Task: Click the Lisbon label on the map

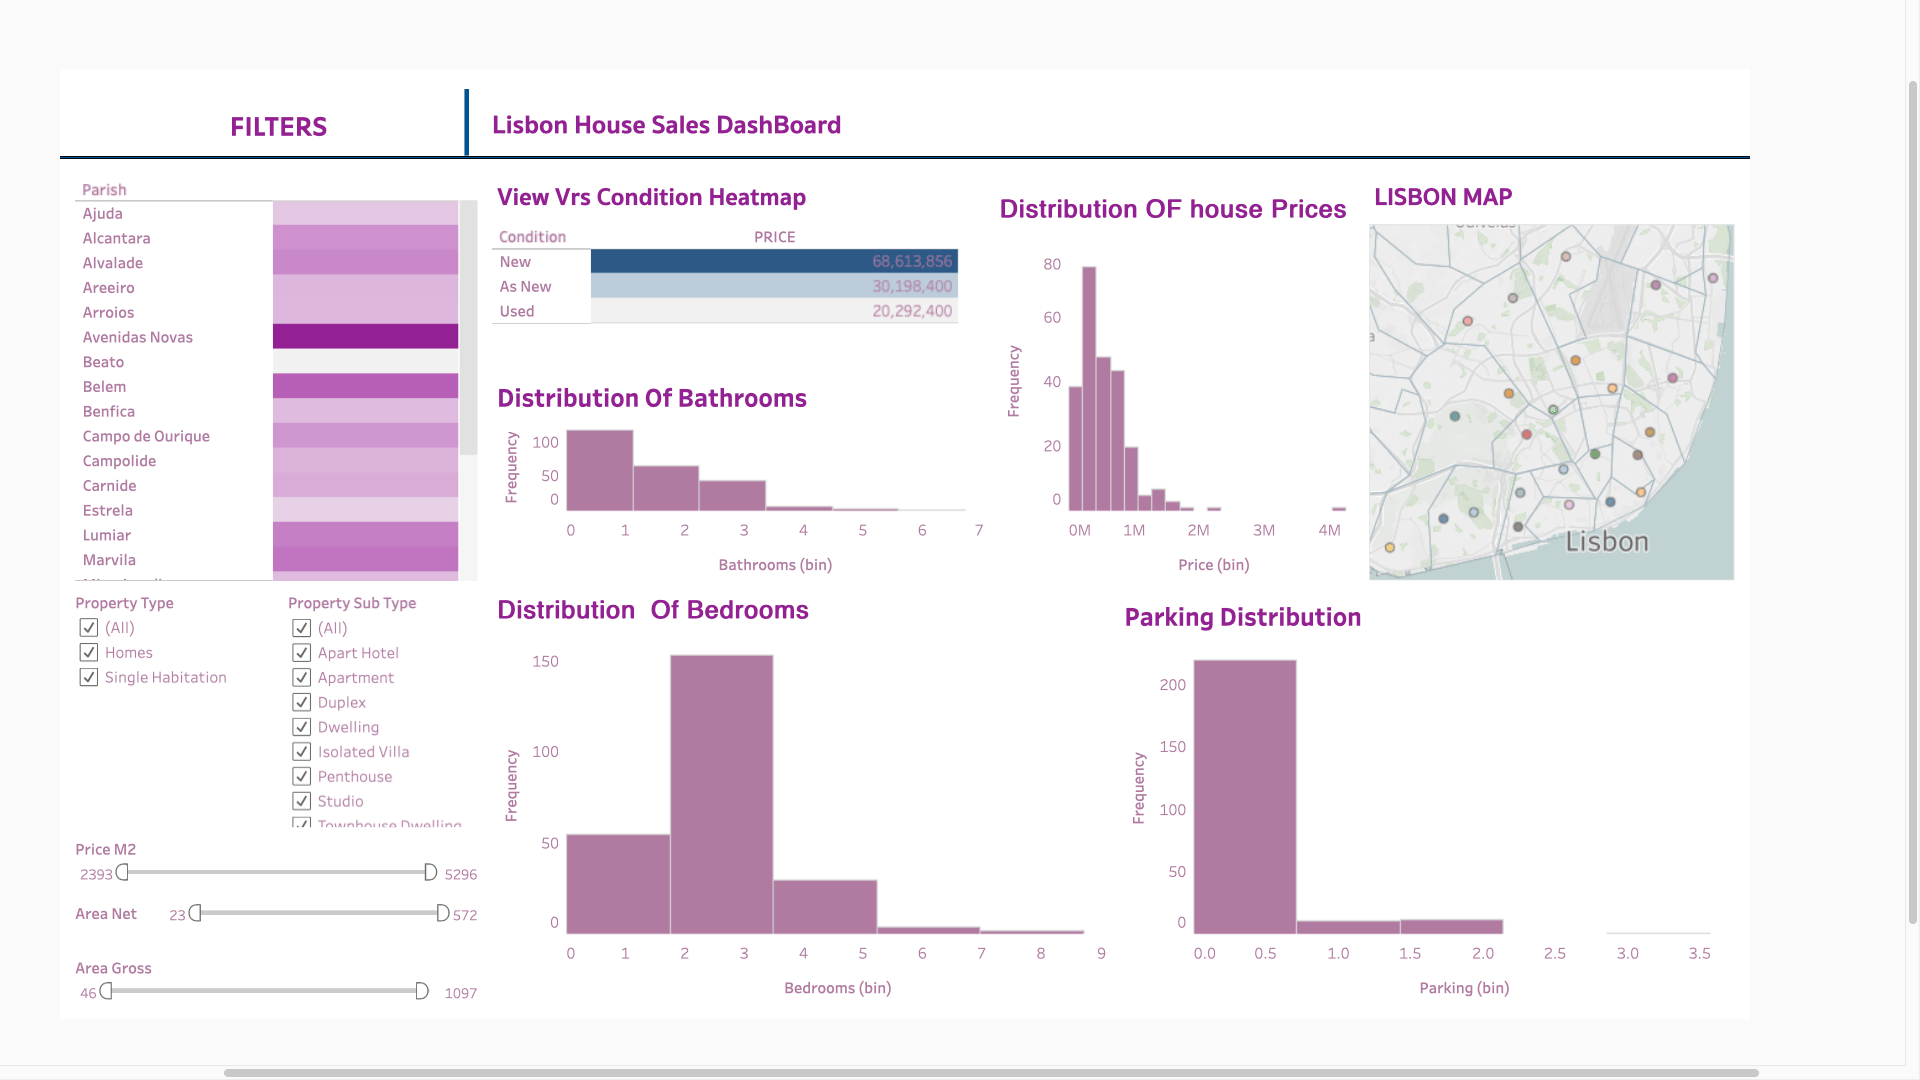Action: pyautogui.click(x=1606, y=542)
